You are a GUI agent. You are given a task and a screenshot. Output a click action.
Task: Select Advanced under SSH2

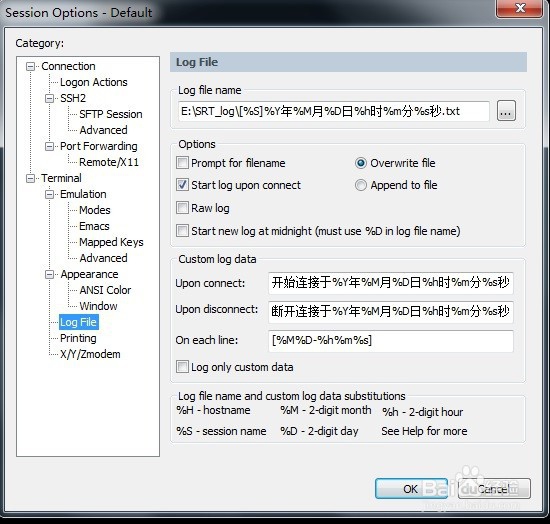tap(103, 130)
